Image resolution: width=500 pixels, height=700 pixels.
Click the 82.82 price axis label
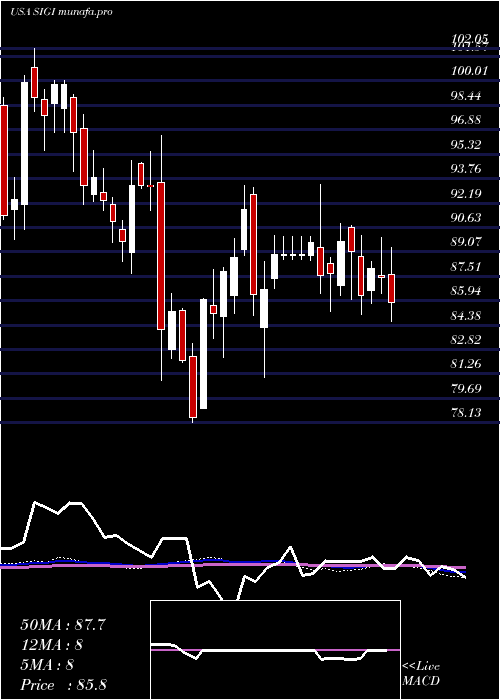pyautogui.click(x=467, y=340)
